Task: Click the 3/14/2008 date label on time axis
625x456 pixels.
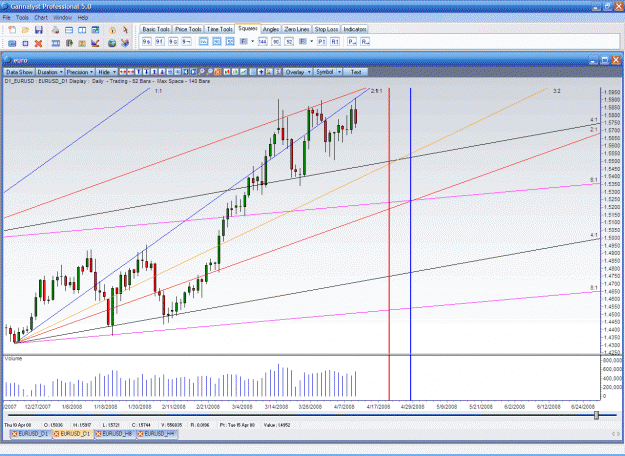Action: pos(277,407)
